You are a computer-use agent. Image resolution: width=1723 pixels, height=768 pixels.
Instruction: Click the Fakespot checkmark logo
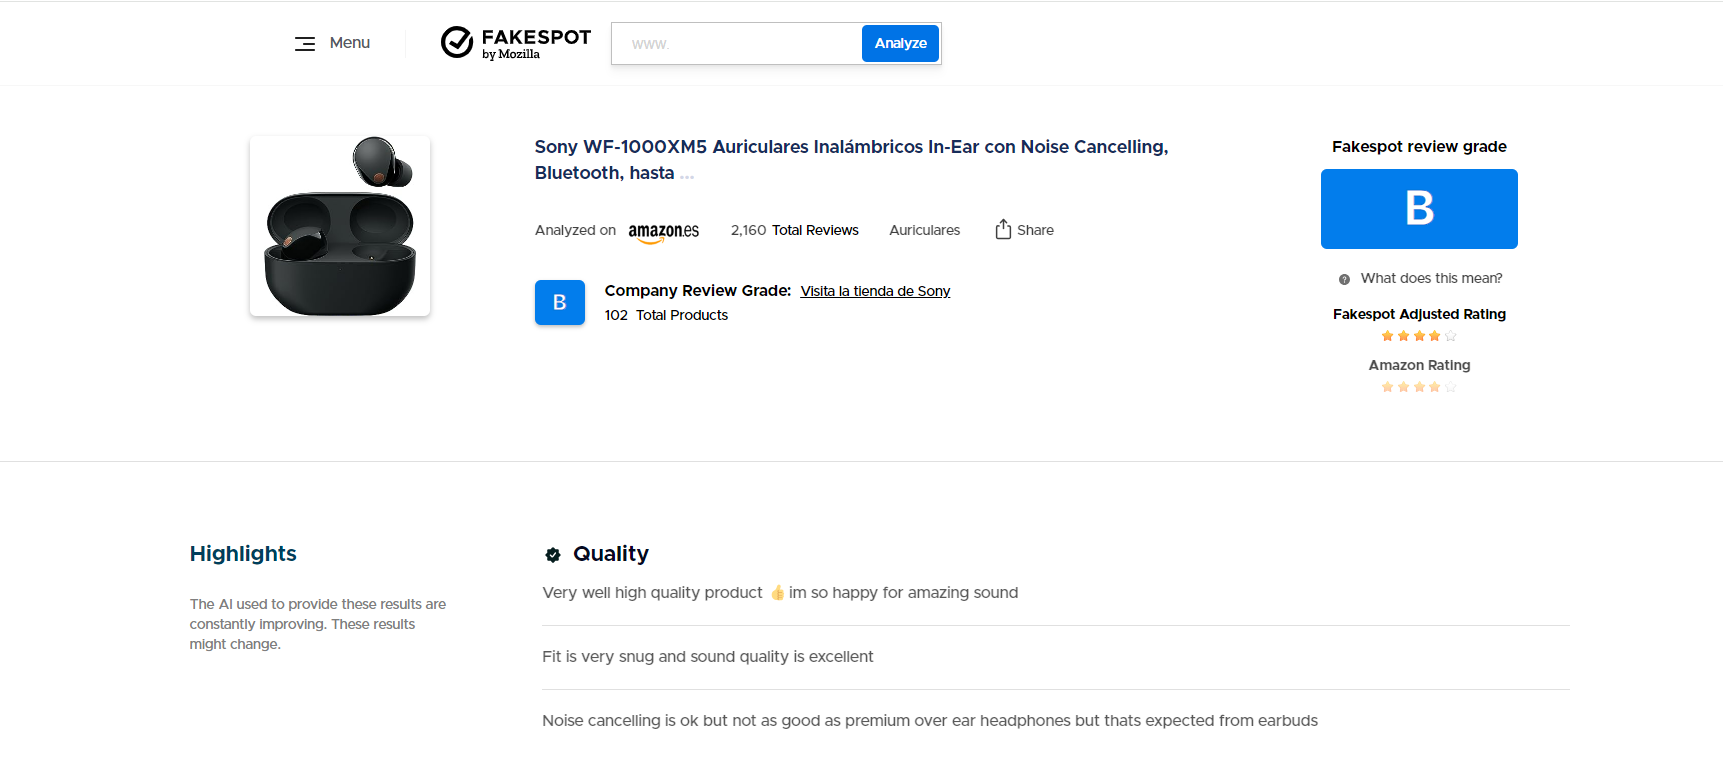[457, 42]
